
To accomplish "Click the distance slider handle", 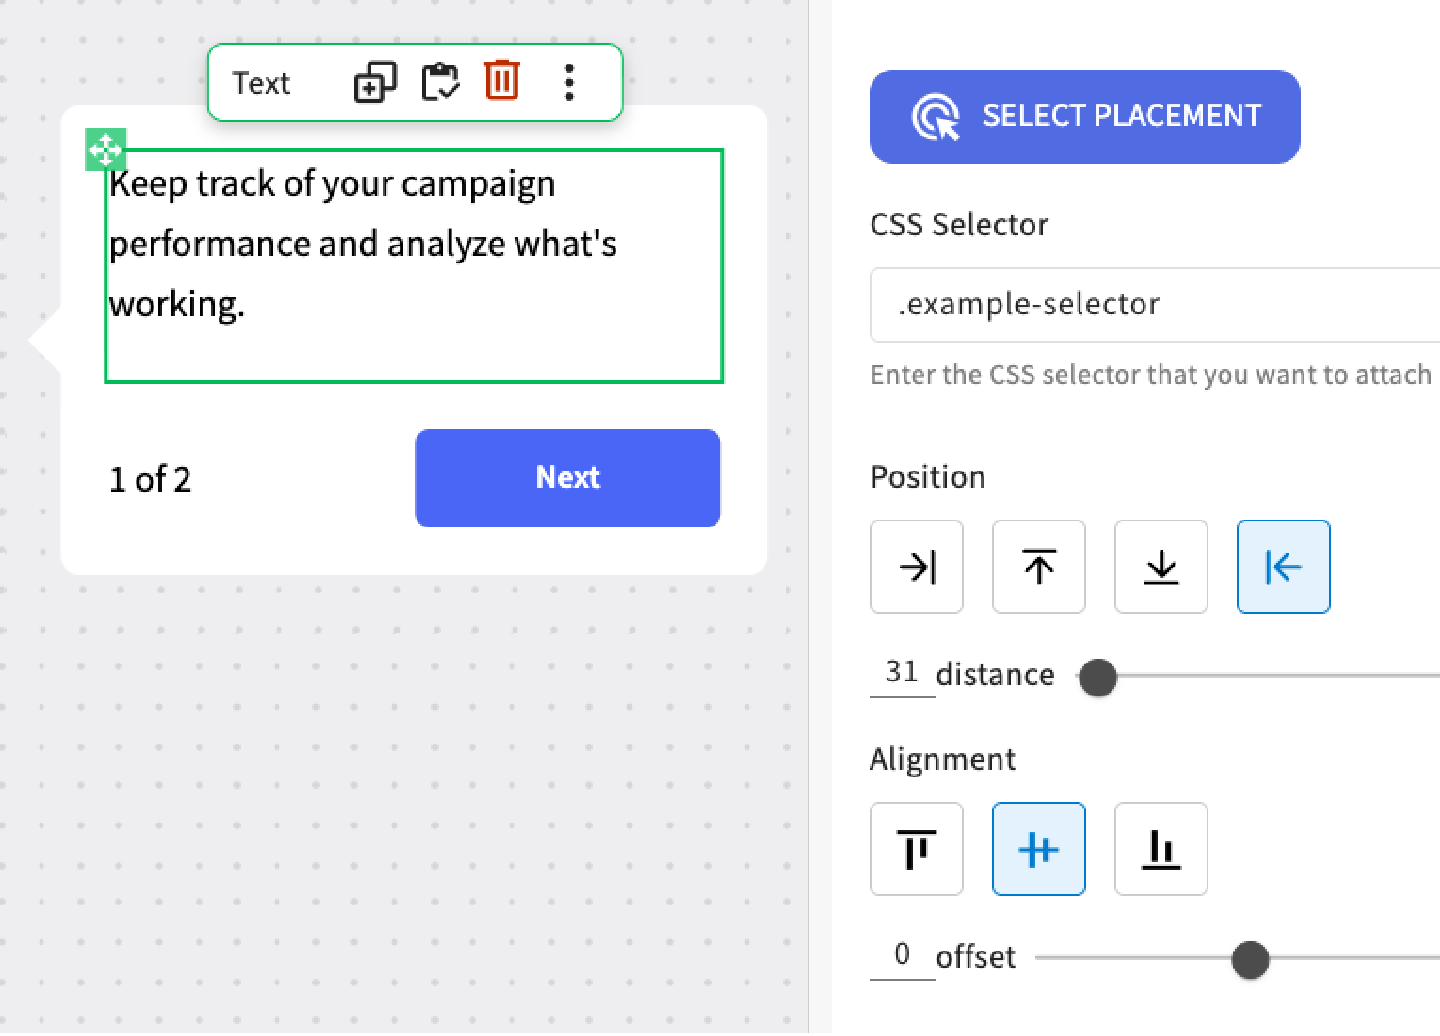I will click(x=1098, y=677).
